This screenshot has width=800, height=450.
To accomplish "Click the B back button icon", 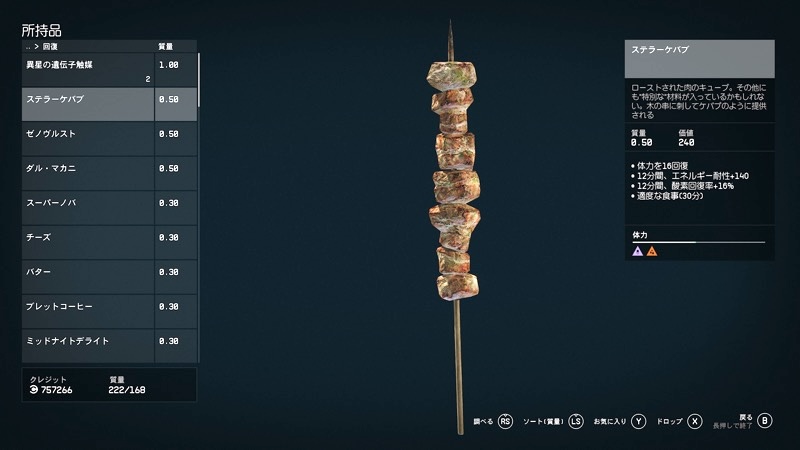I will click(x=764, y=420).
